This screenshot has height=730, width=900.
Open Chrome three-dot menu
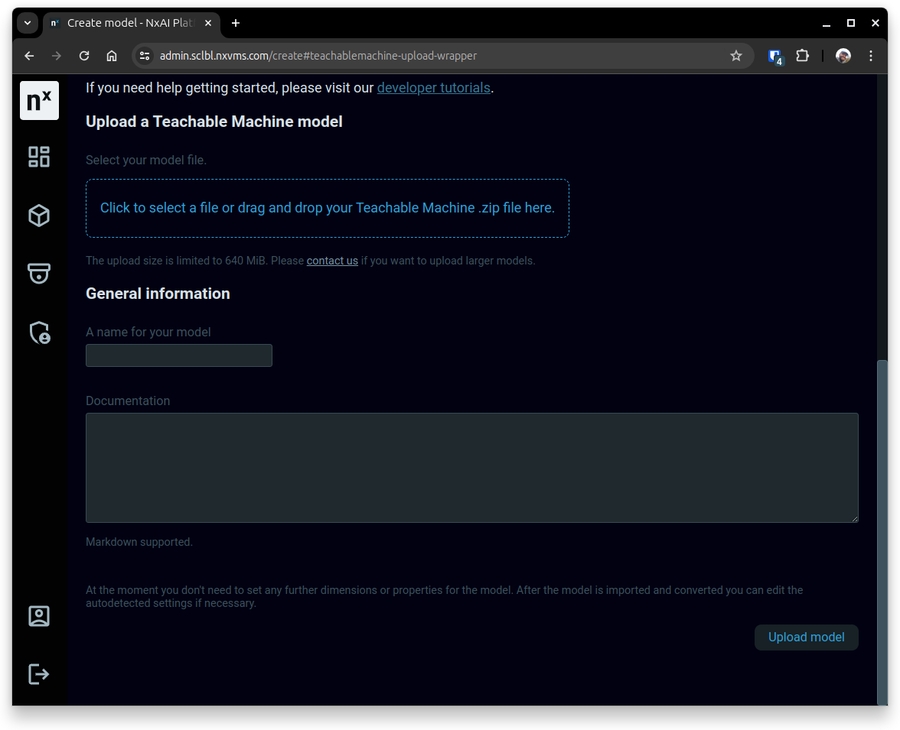click(x=870, y=56)
